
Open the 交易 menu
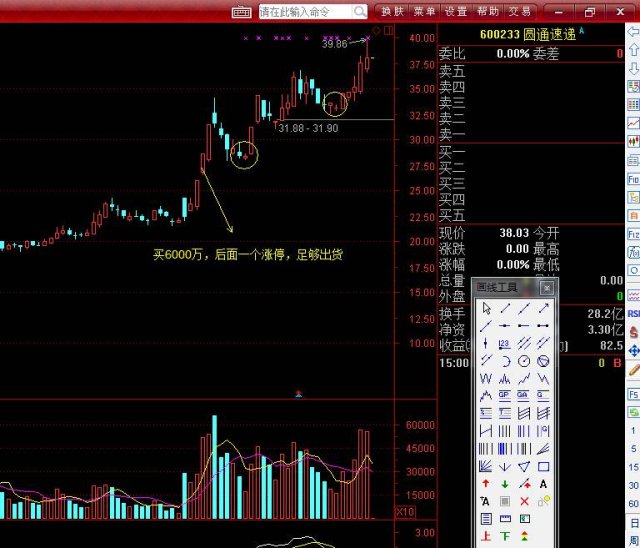click(x=519, y=12)
